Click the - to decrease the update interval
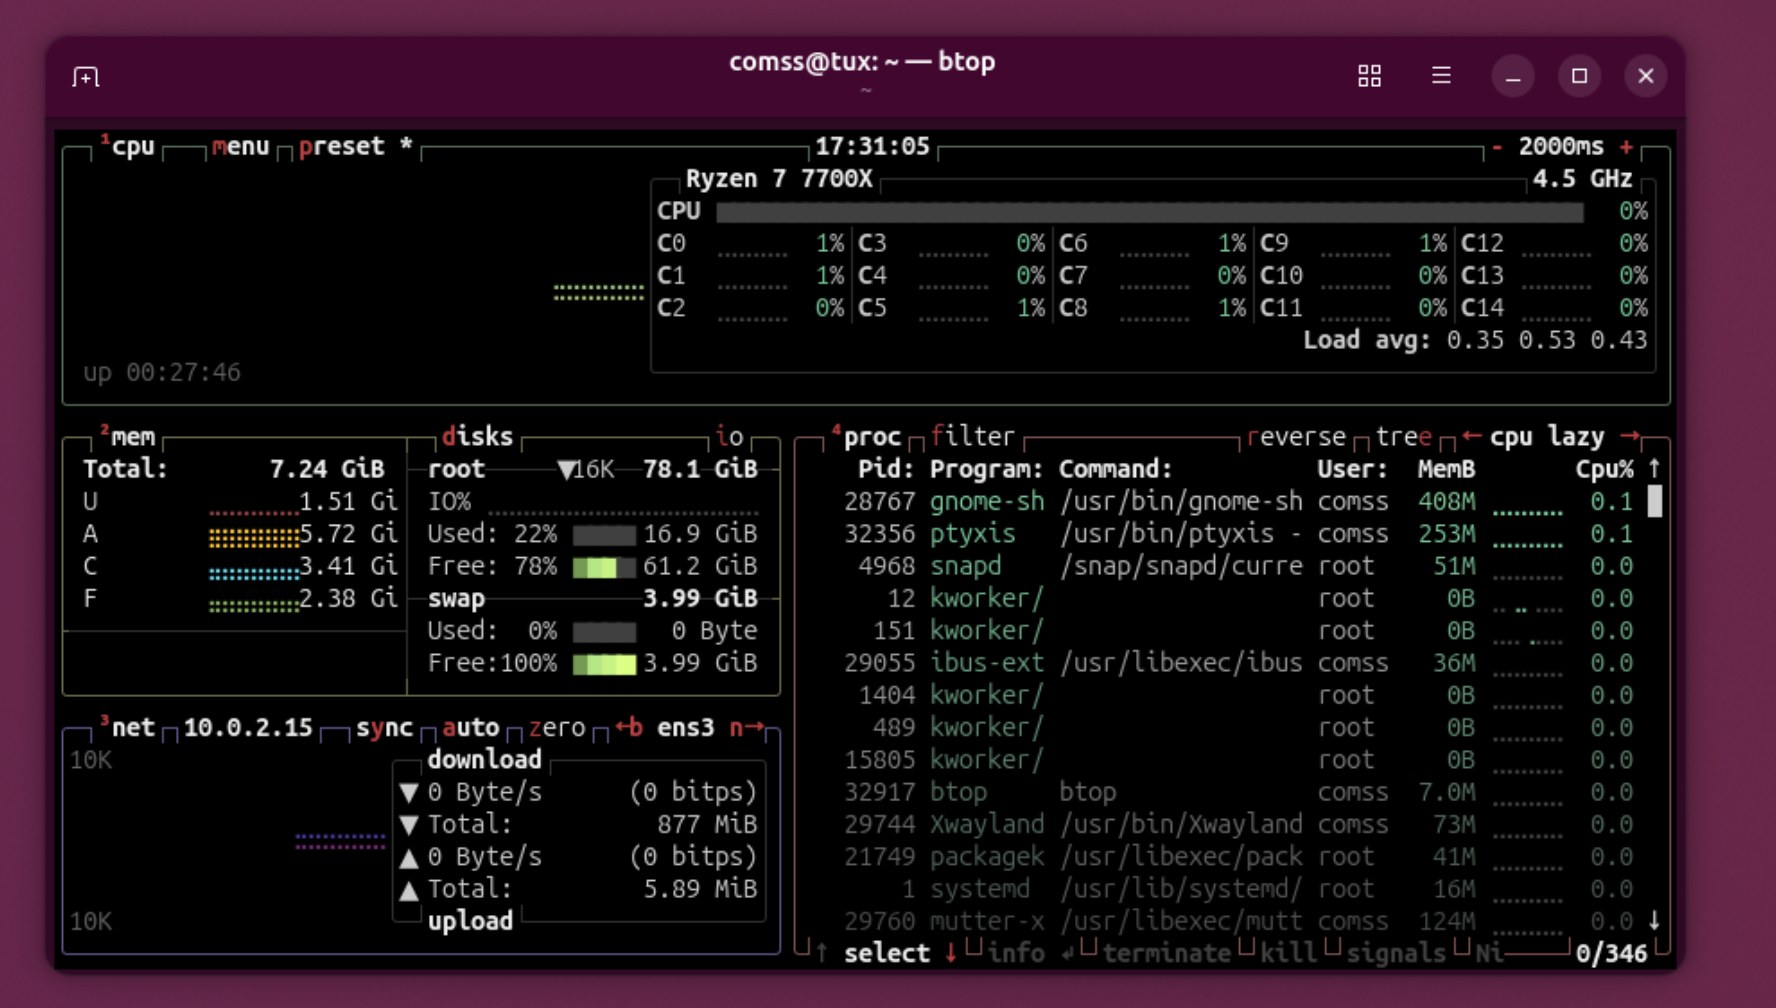 (1496, 146)
